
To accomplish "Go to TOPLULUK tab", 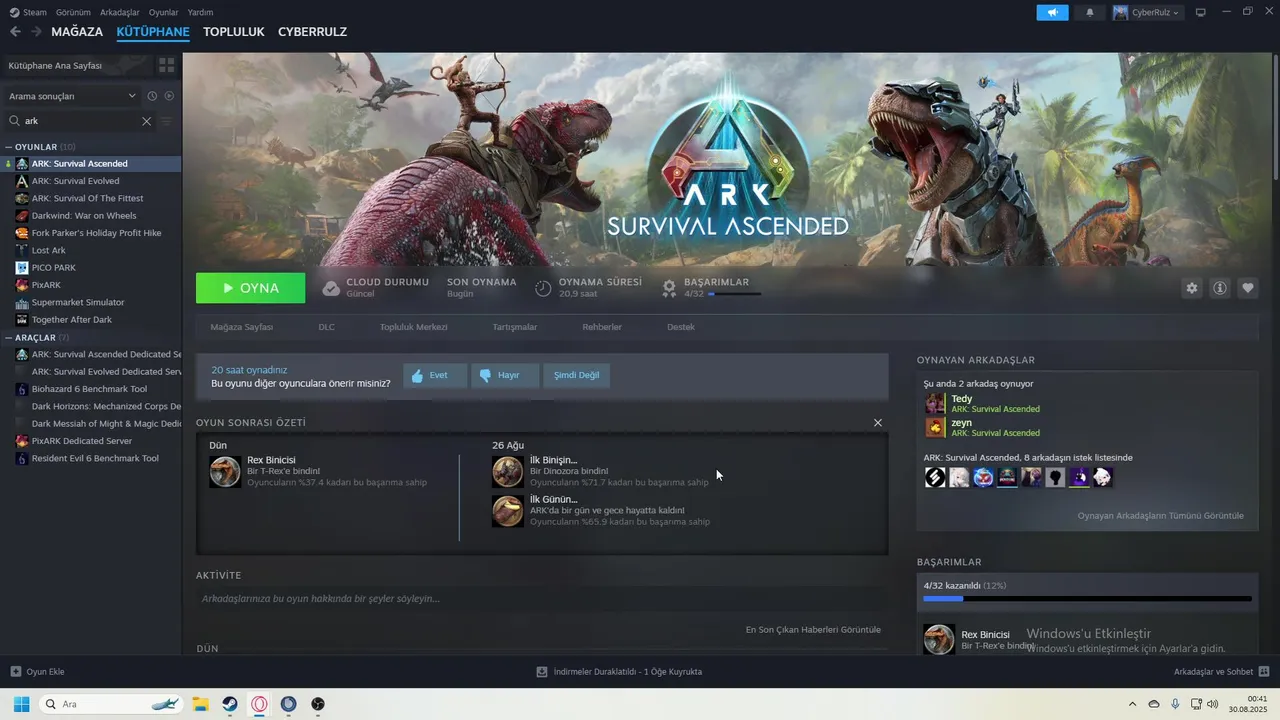I will 233,32.
